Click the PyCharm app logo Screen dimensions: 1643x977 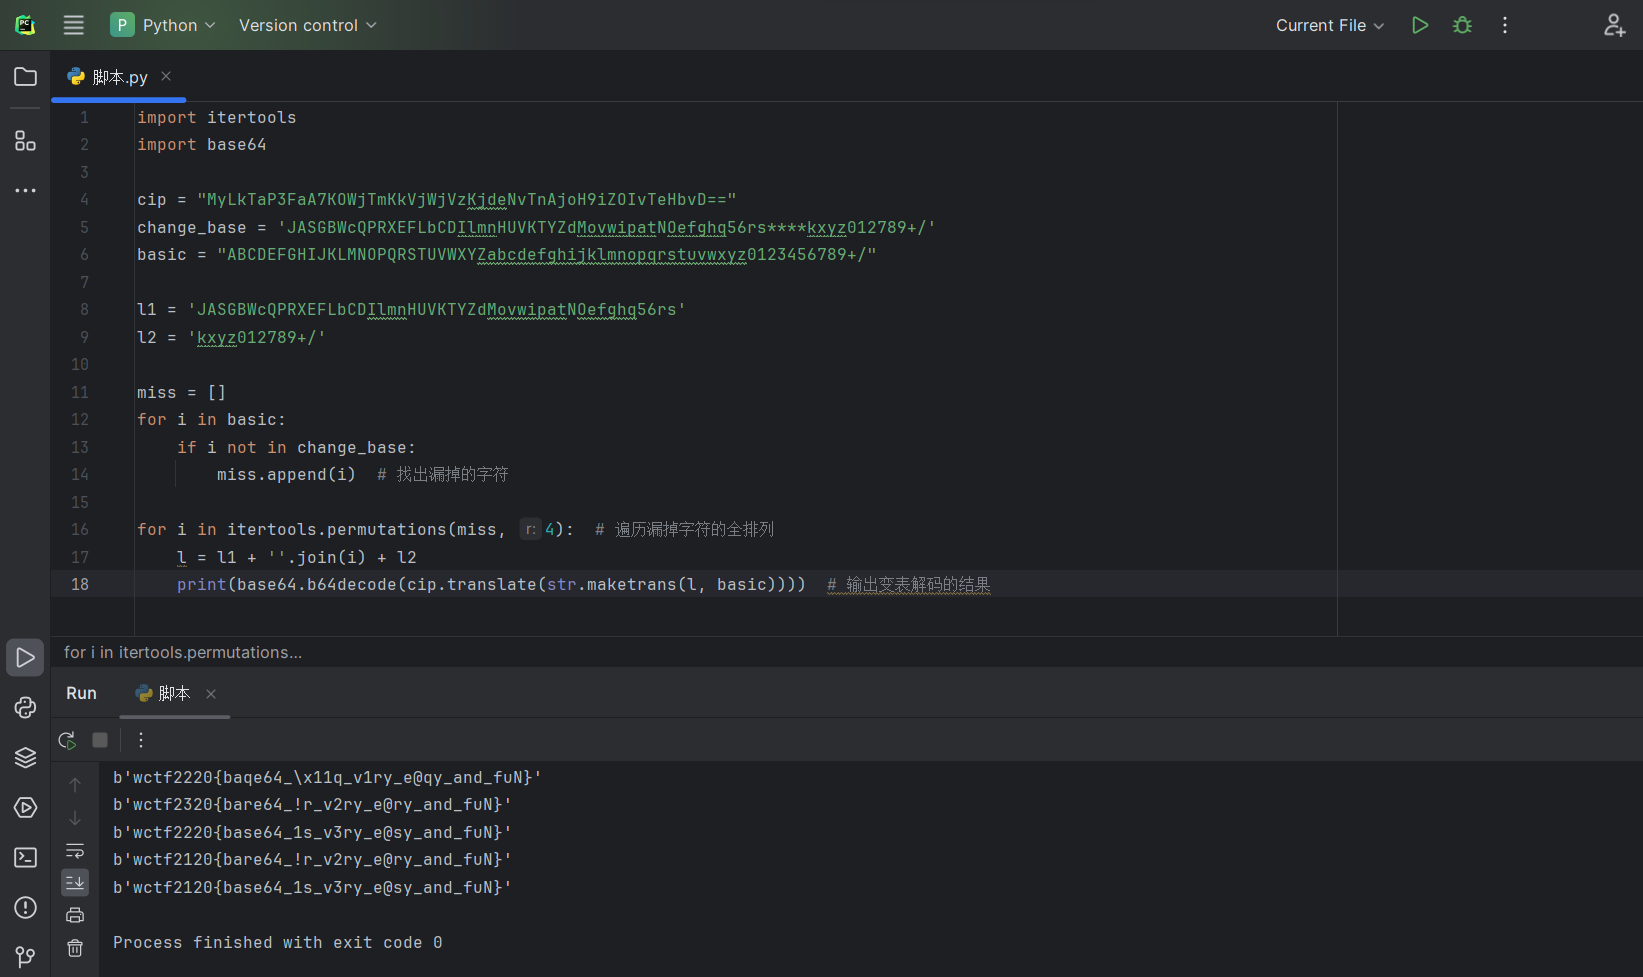pyautogui.click(x=25, y=25)
